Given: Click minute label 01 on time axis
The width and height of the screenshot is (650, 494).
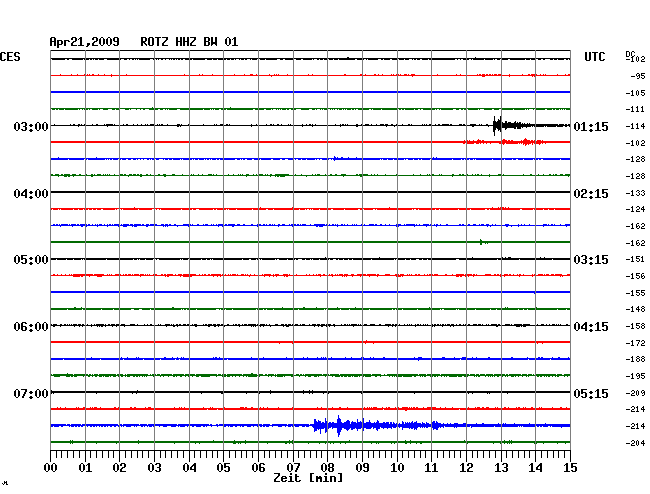Looking at the screenshot, I should click(85, 467).
